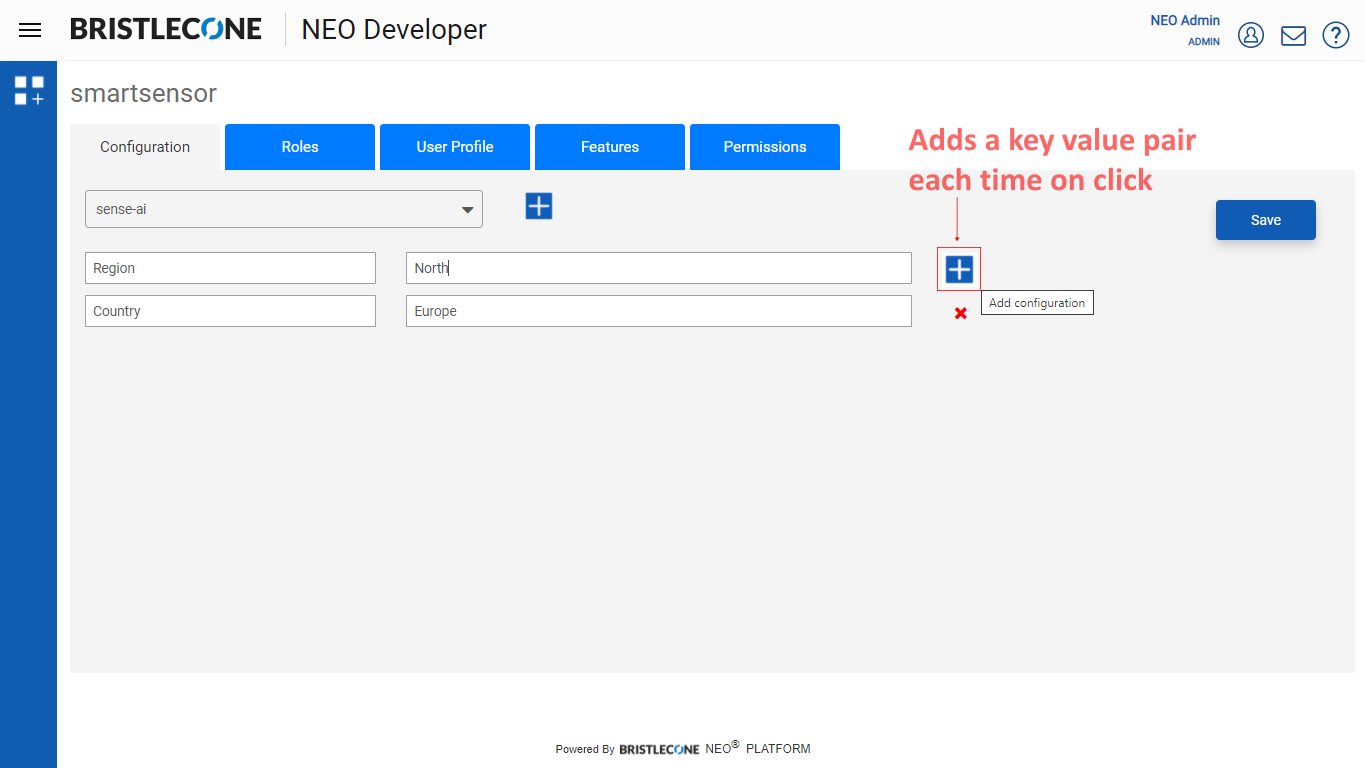Click the Add configuration tooltip
1366x768 pixels.
coord(1037,303)
